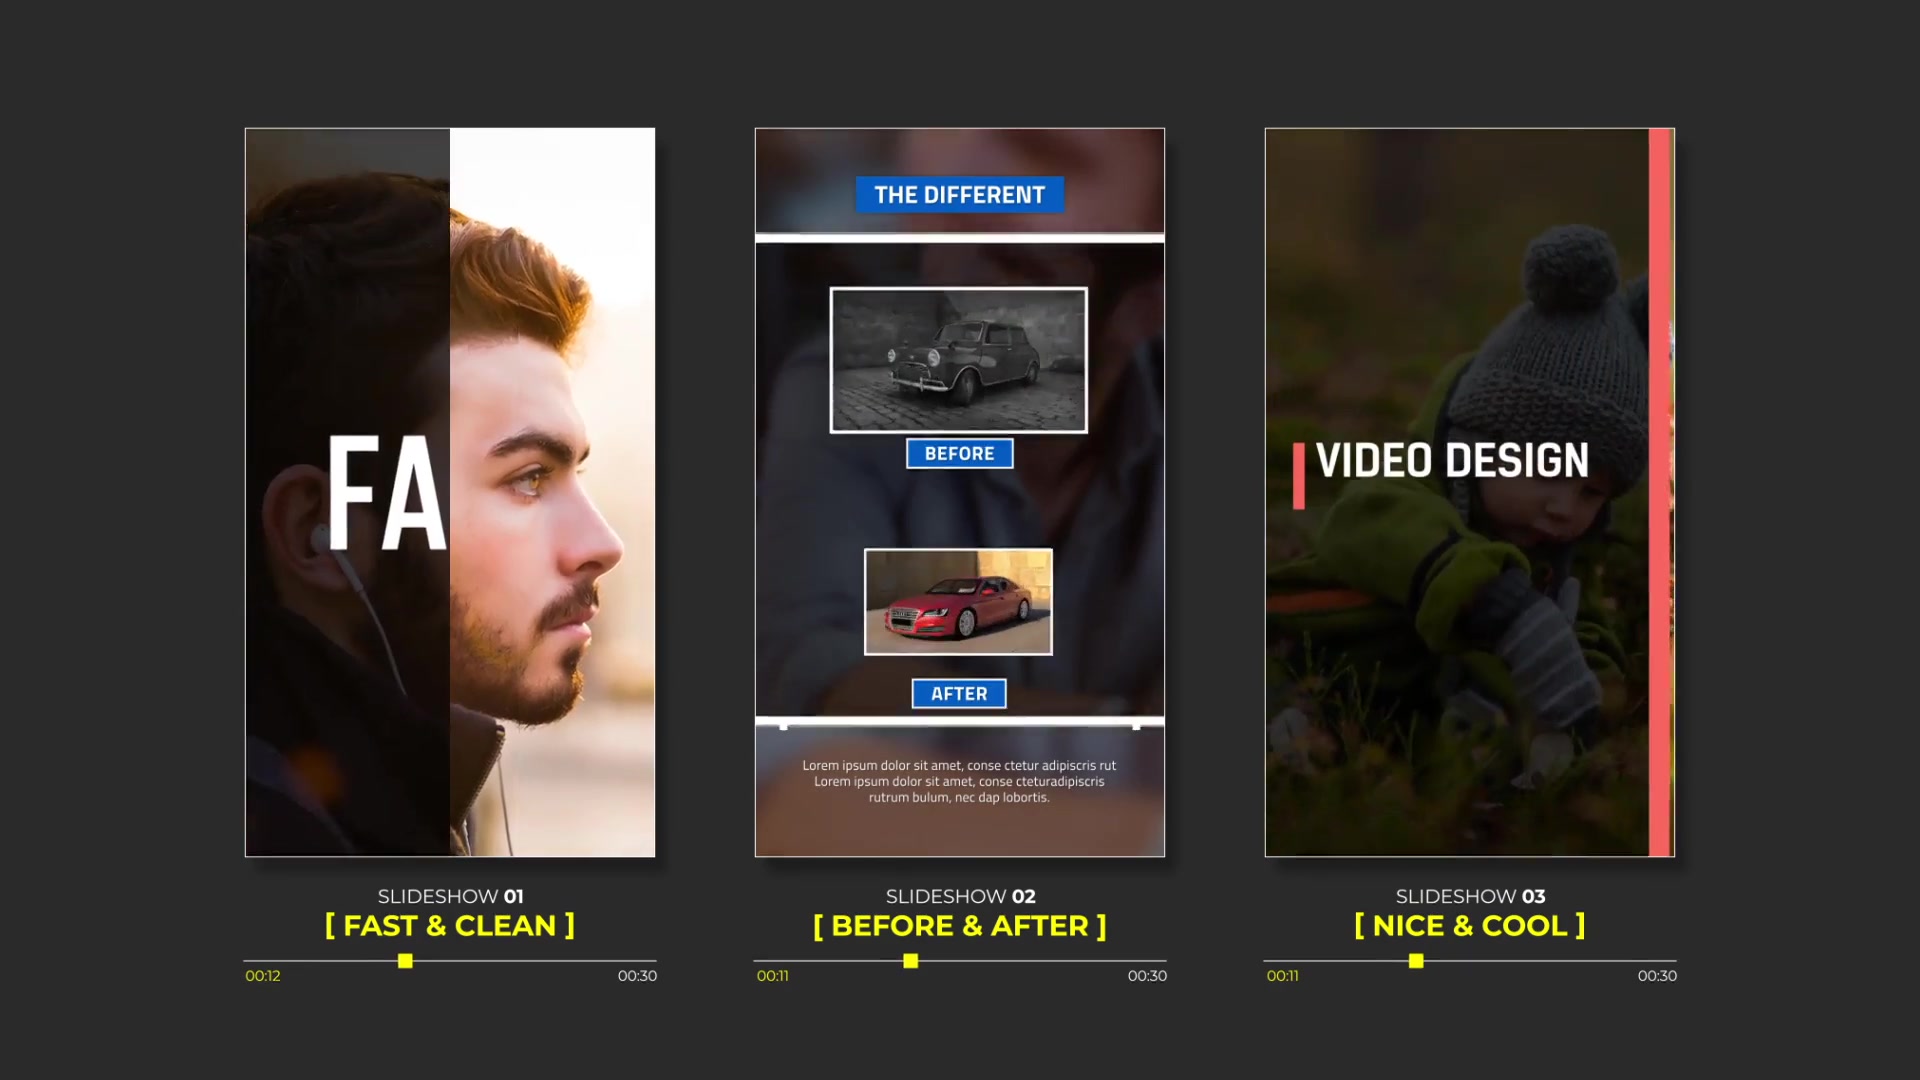Open the Slideshow 01 man portrait preview
1920x1080 pixels.
[450, 492]
